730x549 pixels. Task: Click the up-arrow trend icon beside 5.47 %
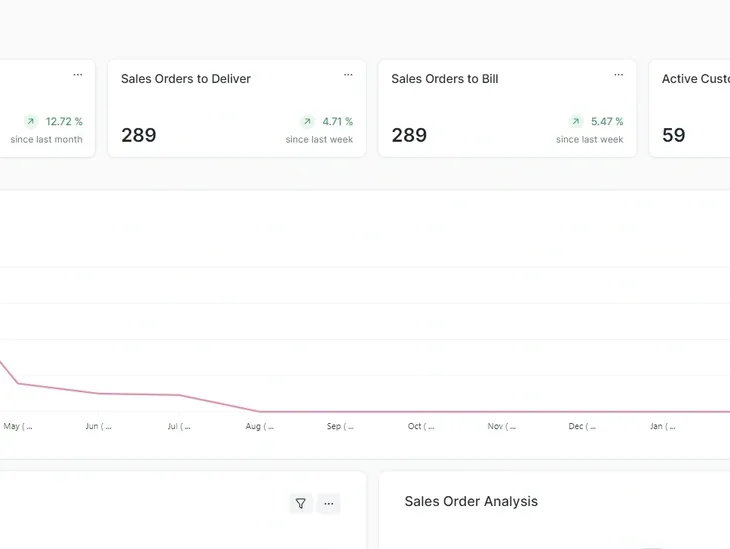576,122
